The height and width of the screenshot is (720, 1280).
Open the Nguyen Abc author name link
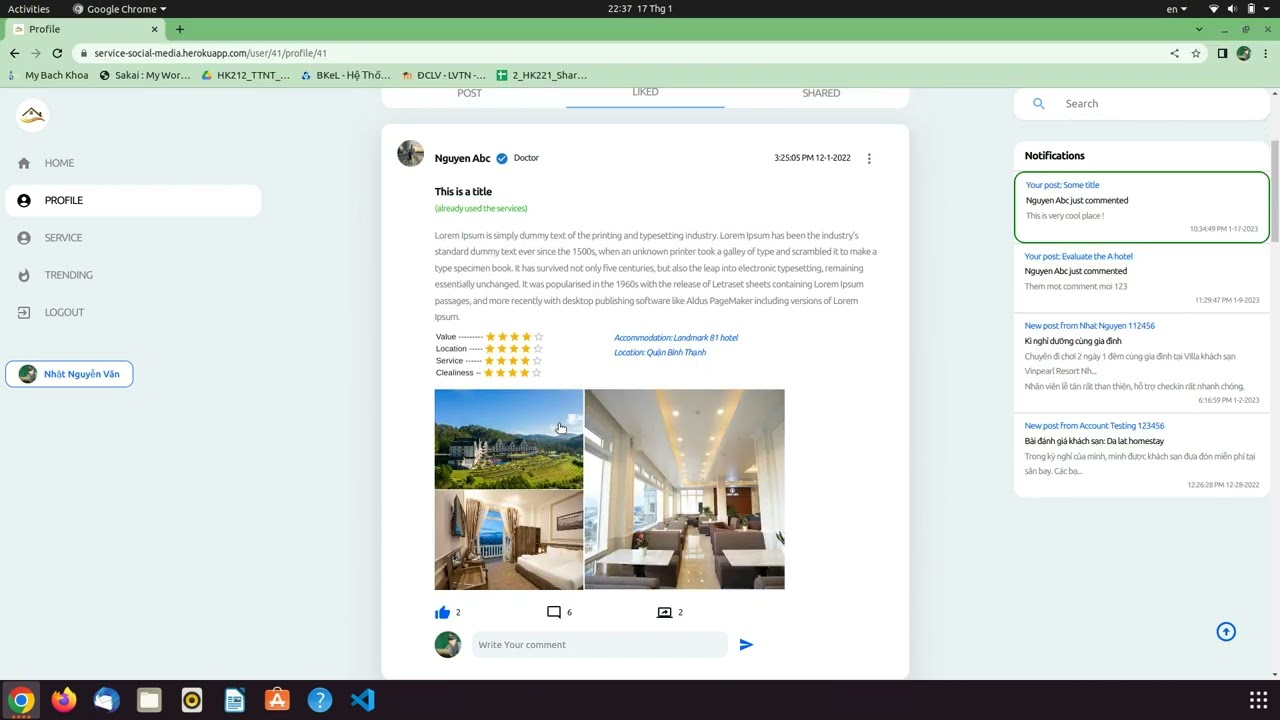pos(462,158)
